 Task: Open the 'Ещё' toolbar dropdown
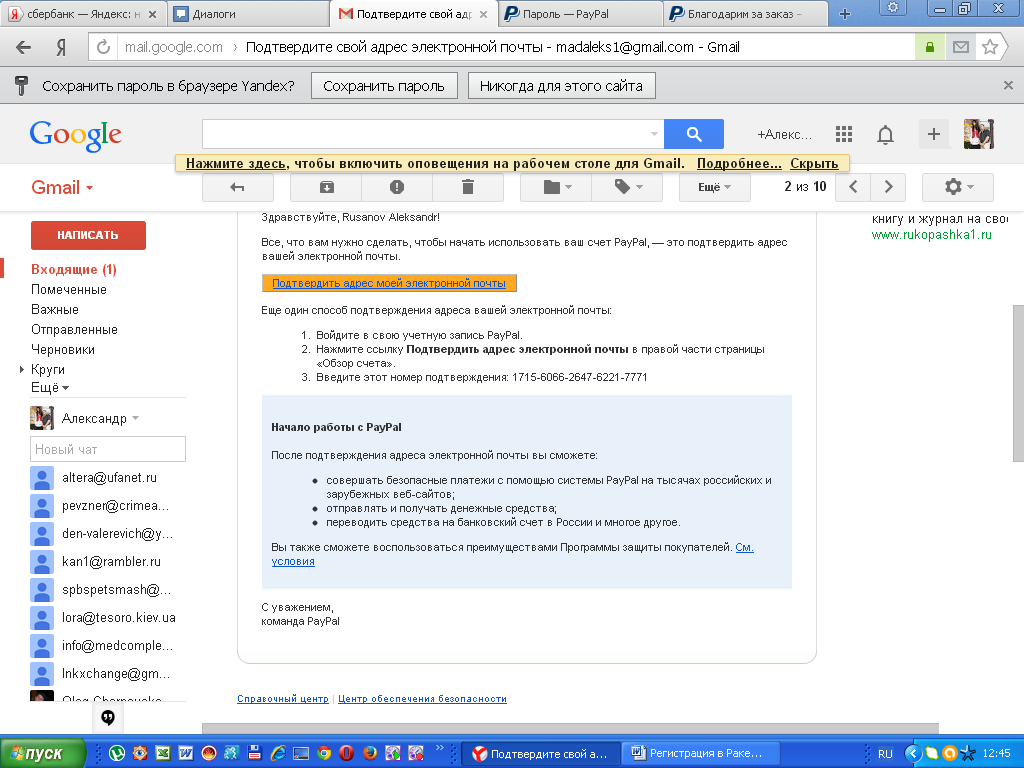point(714,187)
